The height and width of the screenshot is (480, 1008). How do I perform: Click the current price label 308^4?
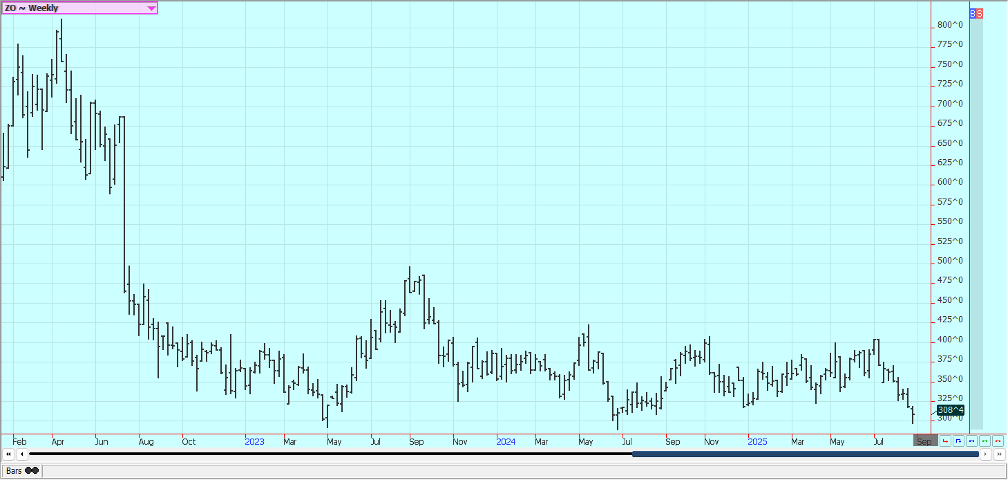tap(951, 410)
